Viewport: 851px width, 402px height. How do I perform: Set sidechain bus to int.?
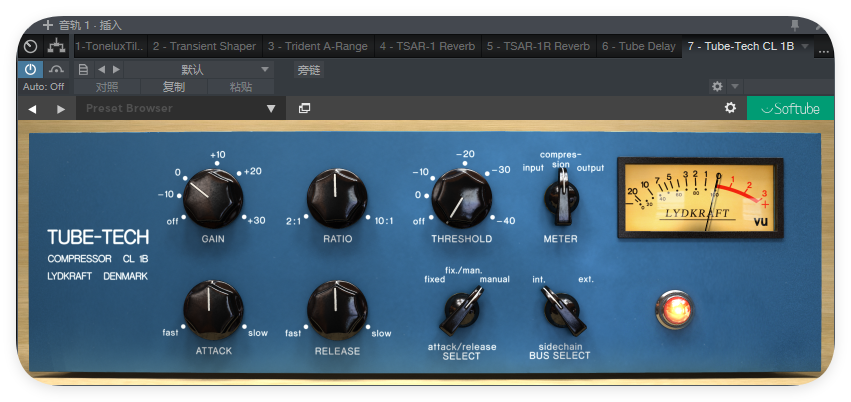tap(538, 279)
